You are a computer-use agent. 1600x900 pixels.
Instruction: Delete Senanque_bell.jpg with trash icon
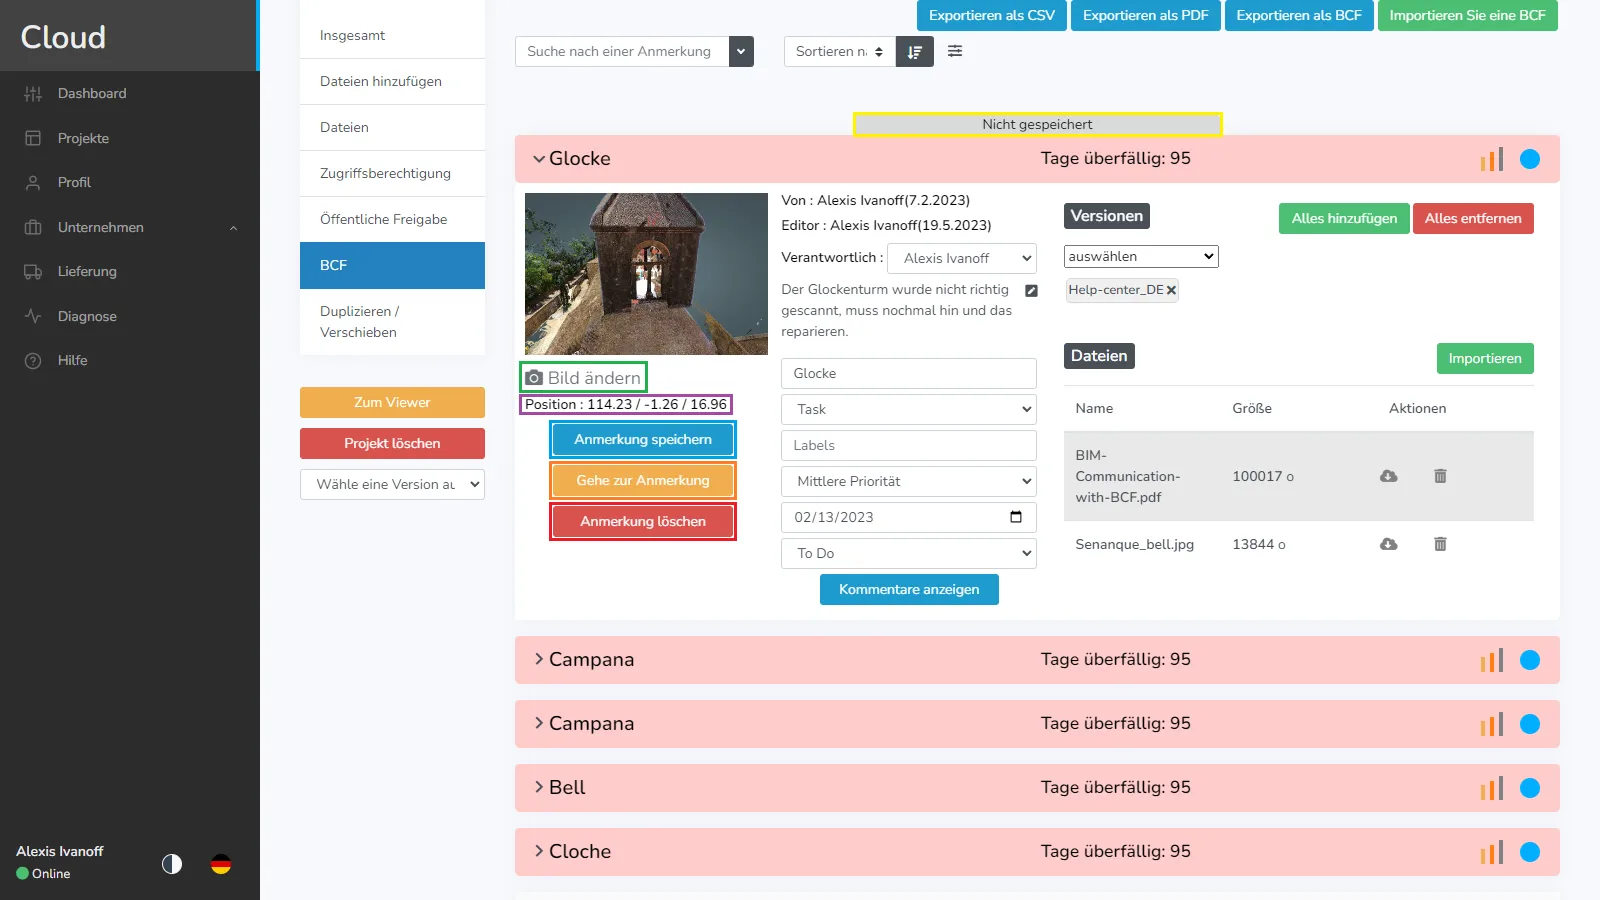pos(1440,544)
